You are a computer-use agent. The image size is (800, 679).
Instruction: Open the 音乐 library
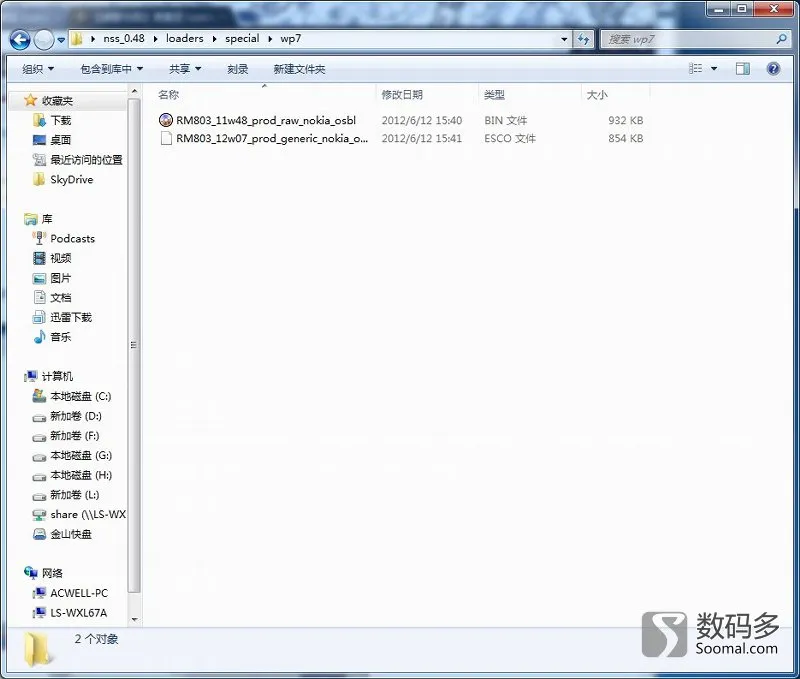[x=61, y=337]
